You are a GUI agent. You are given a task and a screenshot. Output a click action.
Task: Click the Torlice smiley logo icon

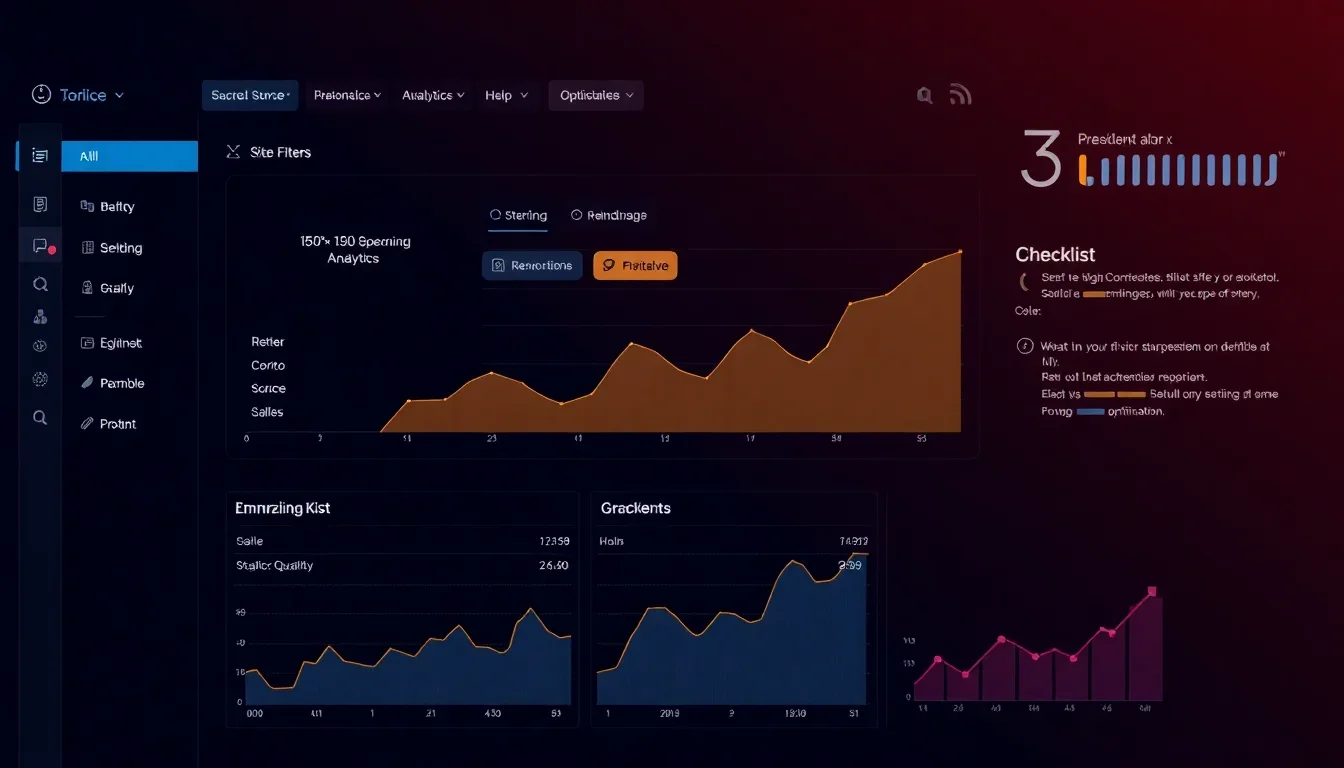pyautogui.click(x=41, y=95)
